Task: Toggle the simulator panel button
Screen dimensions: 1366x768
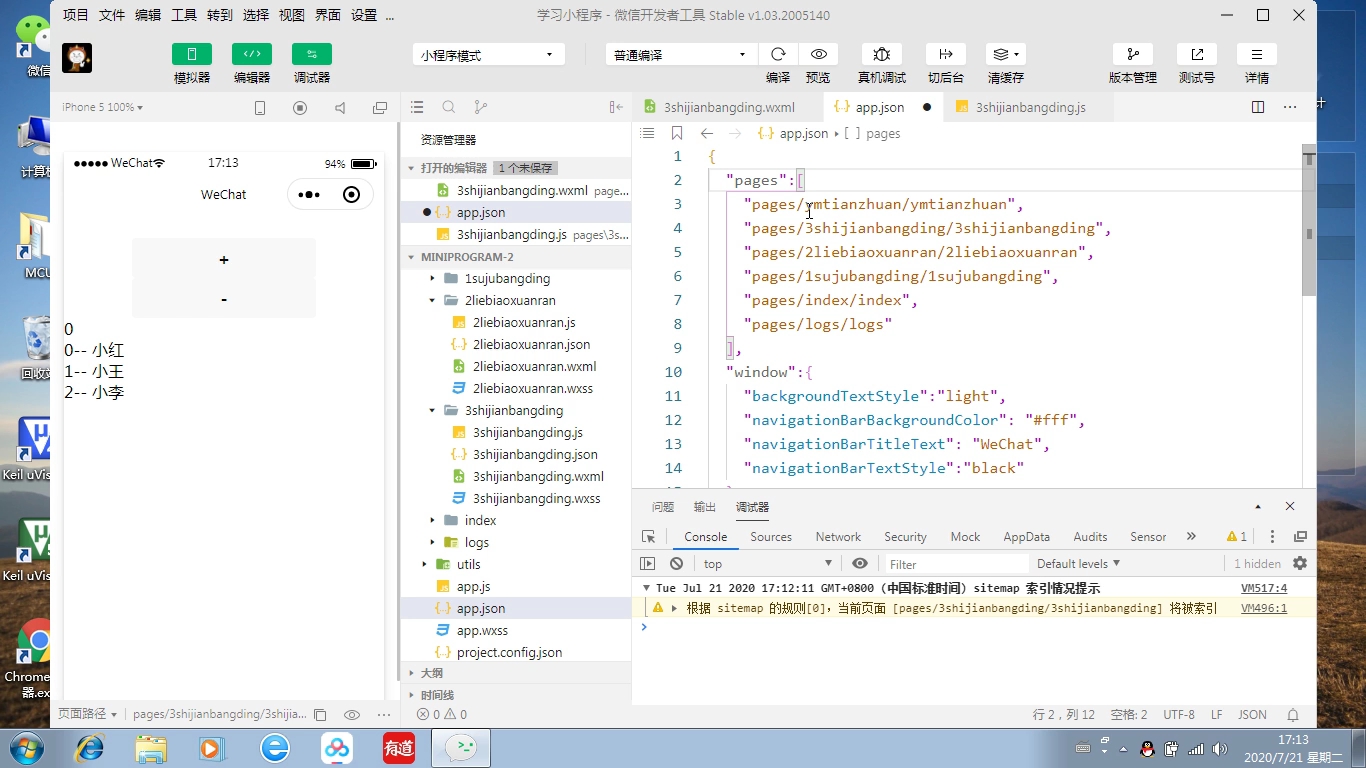Action: coord(192,54)
